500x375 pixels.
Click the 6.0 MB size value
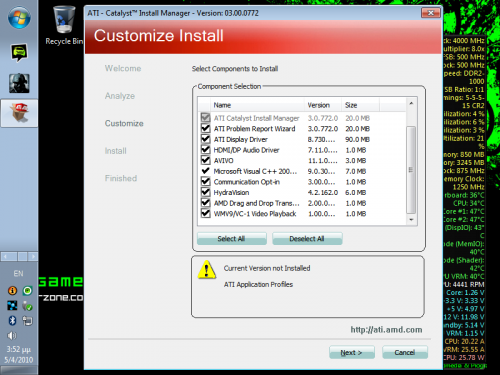[x=356, y=193]
